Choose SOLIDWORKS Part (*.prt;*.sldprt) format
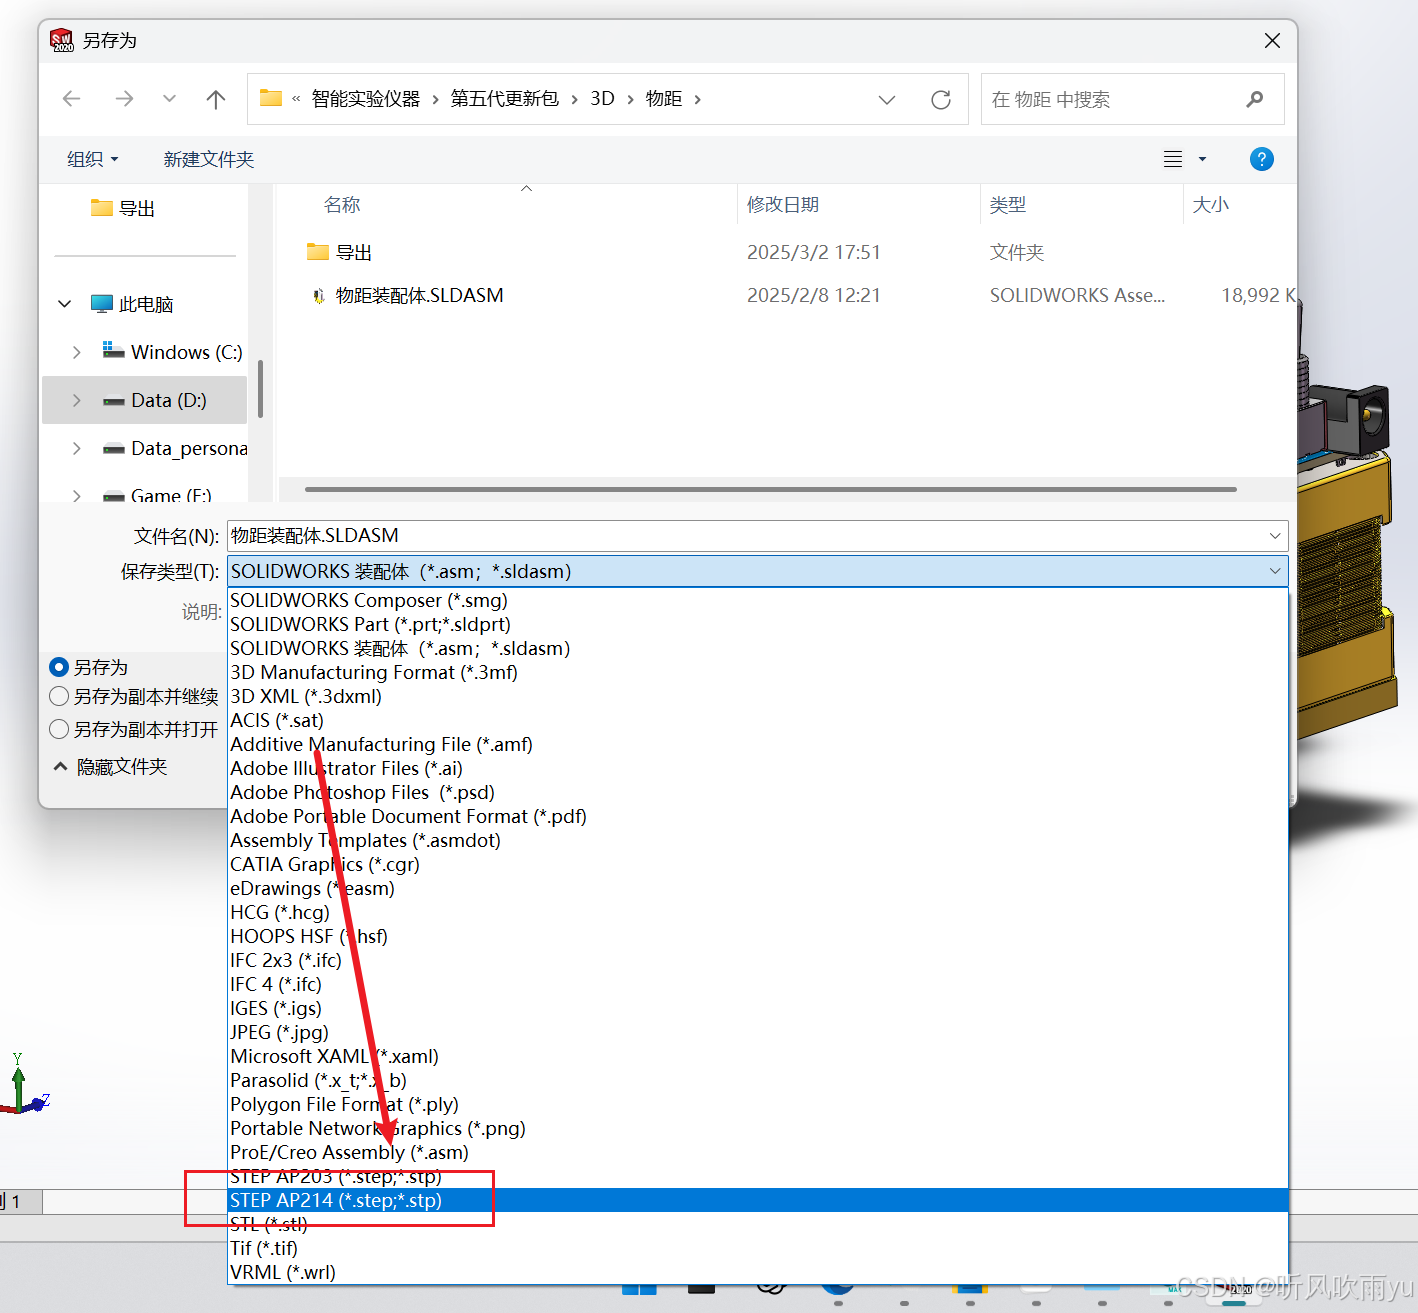Image resolution: width=1418 pixels, height=1313 pixels. tap(757, 624)
